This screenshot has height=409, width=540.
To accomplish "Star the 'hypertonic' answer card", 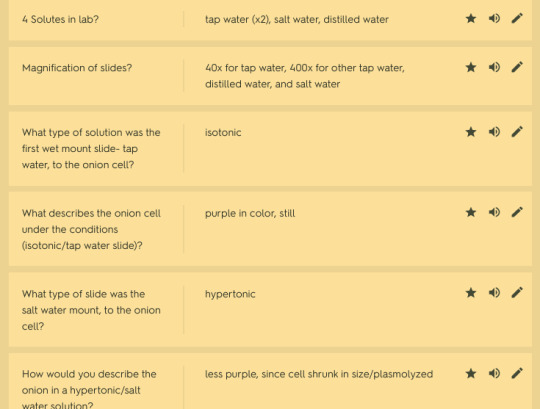I will (471, 293).
